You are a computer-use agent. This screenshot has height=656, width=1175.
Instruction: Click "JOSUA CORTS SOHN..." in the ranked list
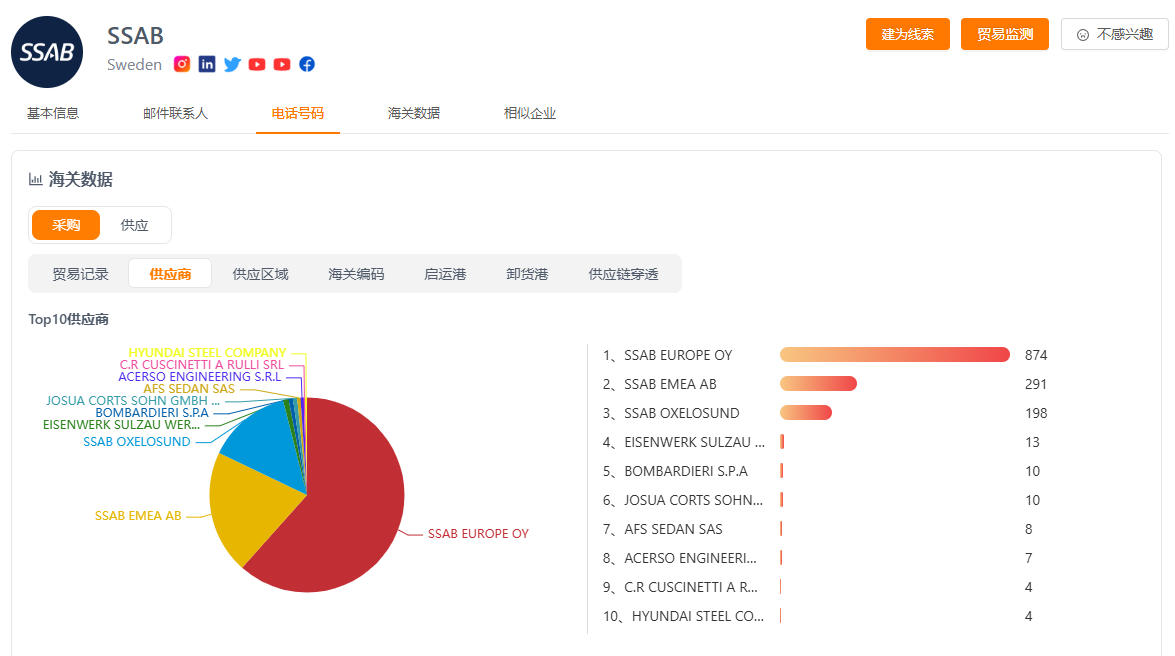[x=693, y=500]
